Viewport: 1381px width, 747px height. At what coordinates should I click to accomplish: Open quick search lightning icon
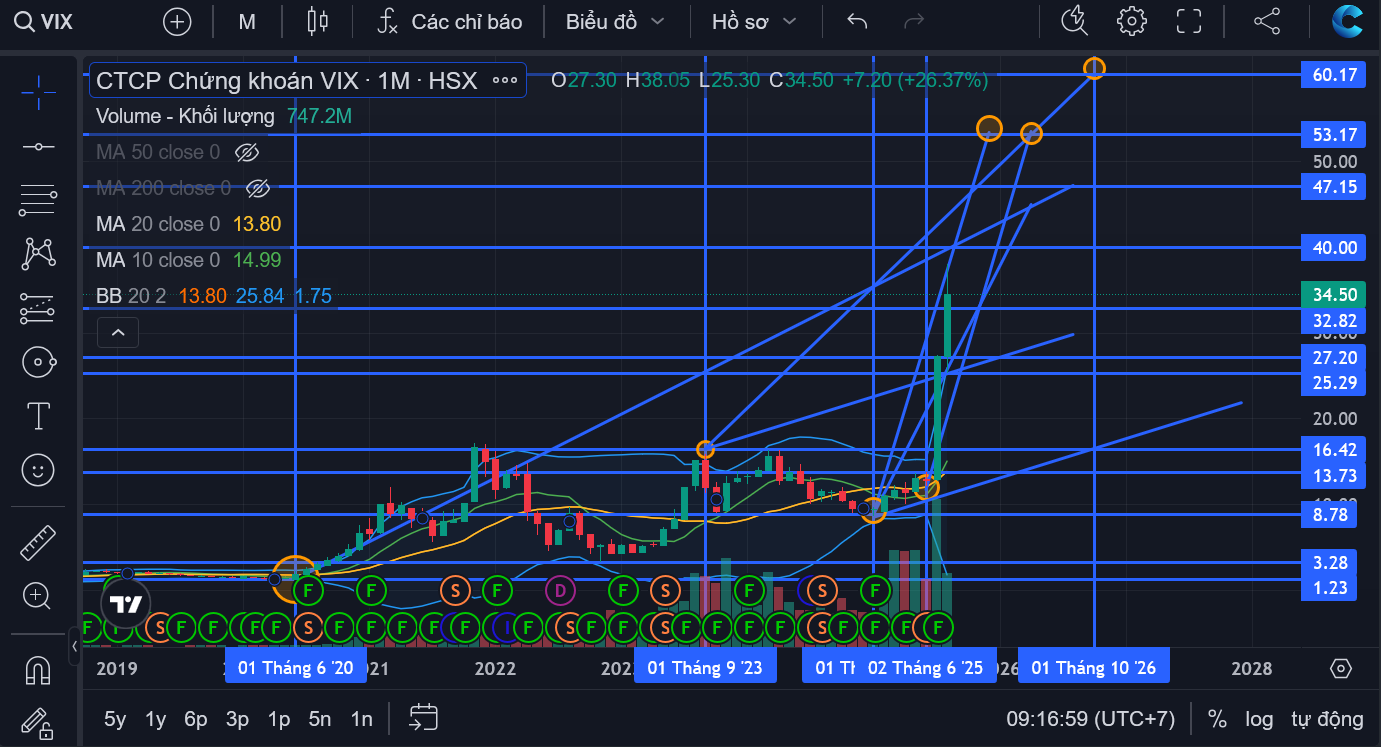click(x=1076, y=21)
